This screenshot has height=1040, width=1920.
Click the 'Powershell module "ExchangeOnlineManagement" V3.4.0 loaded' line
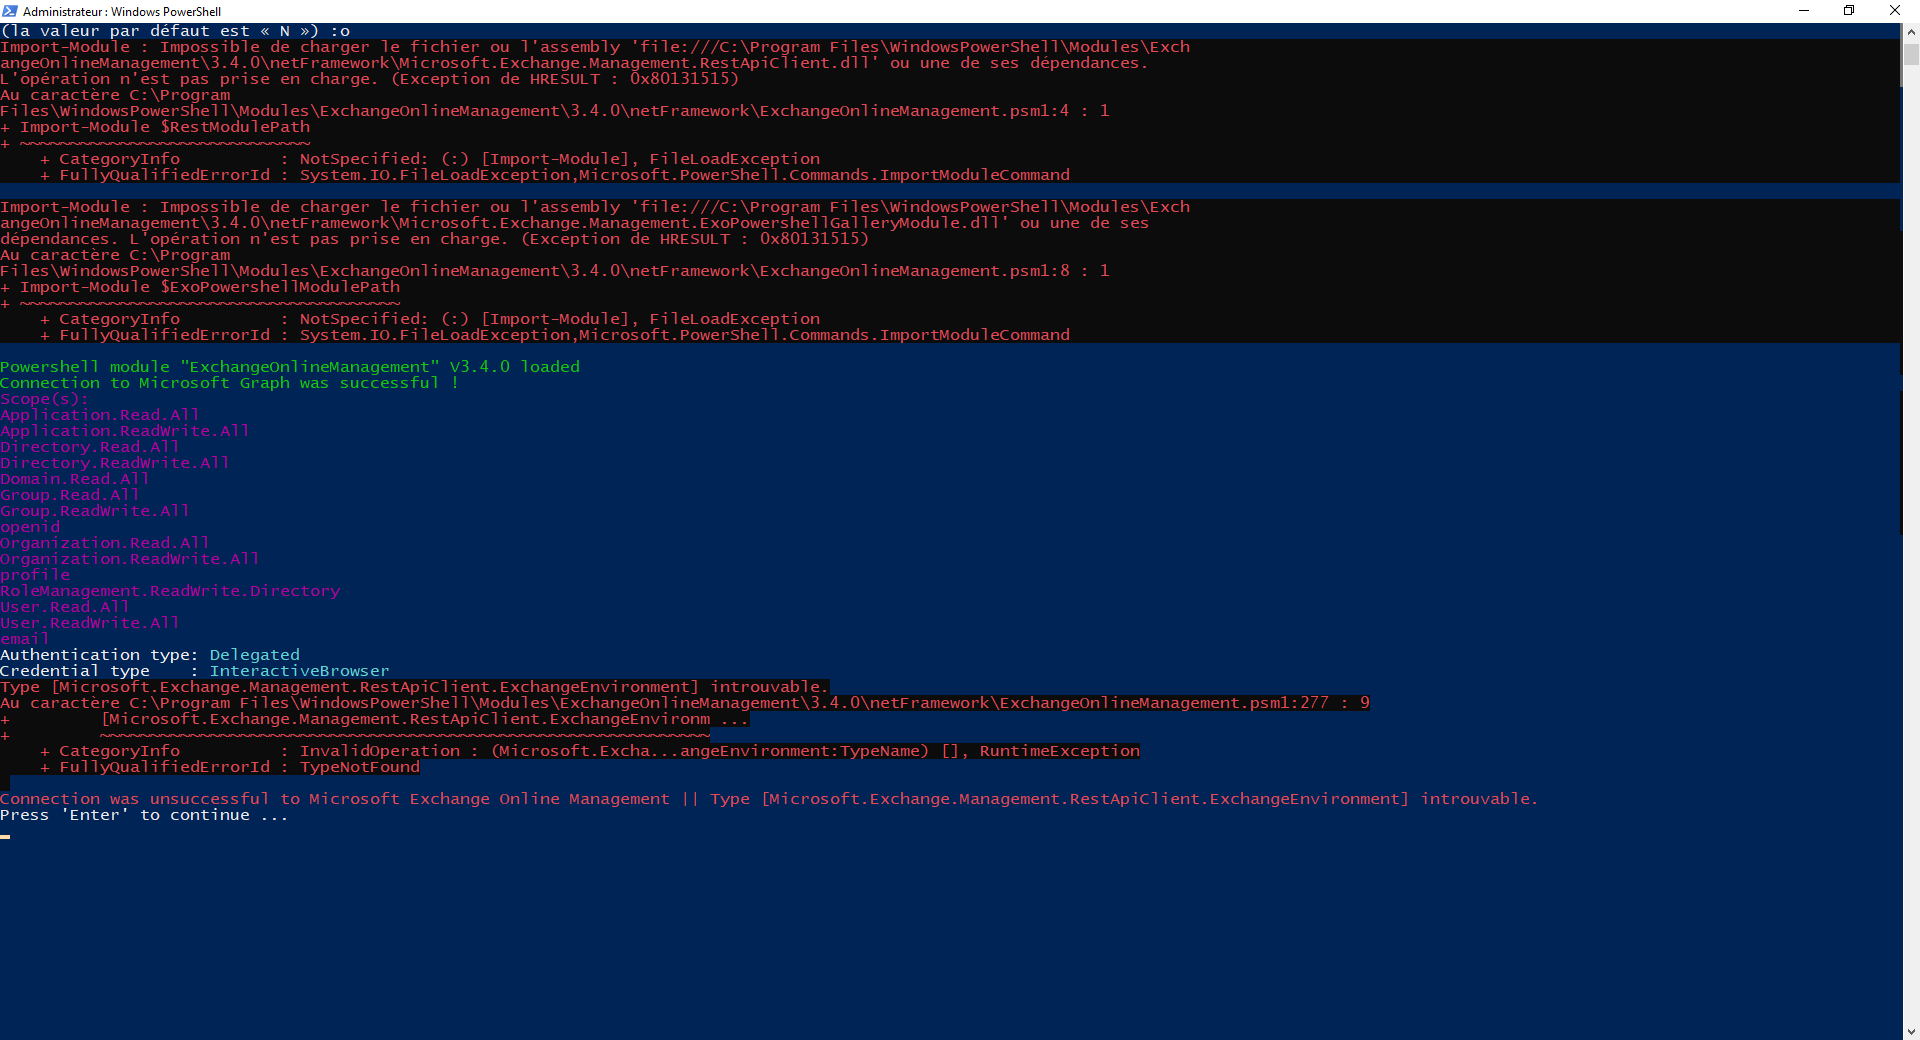pyautogui.click(x=290, y=367)
